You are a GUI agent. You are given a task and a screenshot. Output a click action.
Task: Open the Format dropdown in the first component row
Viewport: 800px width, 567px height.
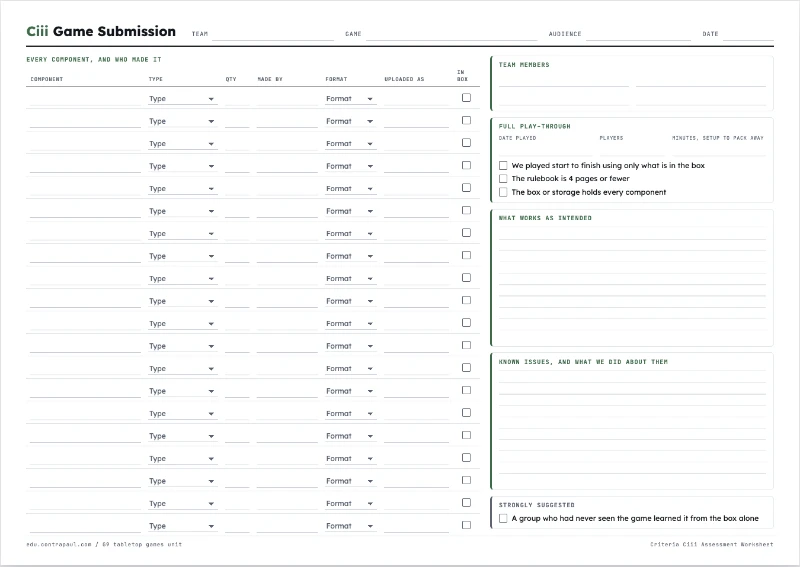(x=351, y=99)
